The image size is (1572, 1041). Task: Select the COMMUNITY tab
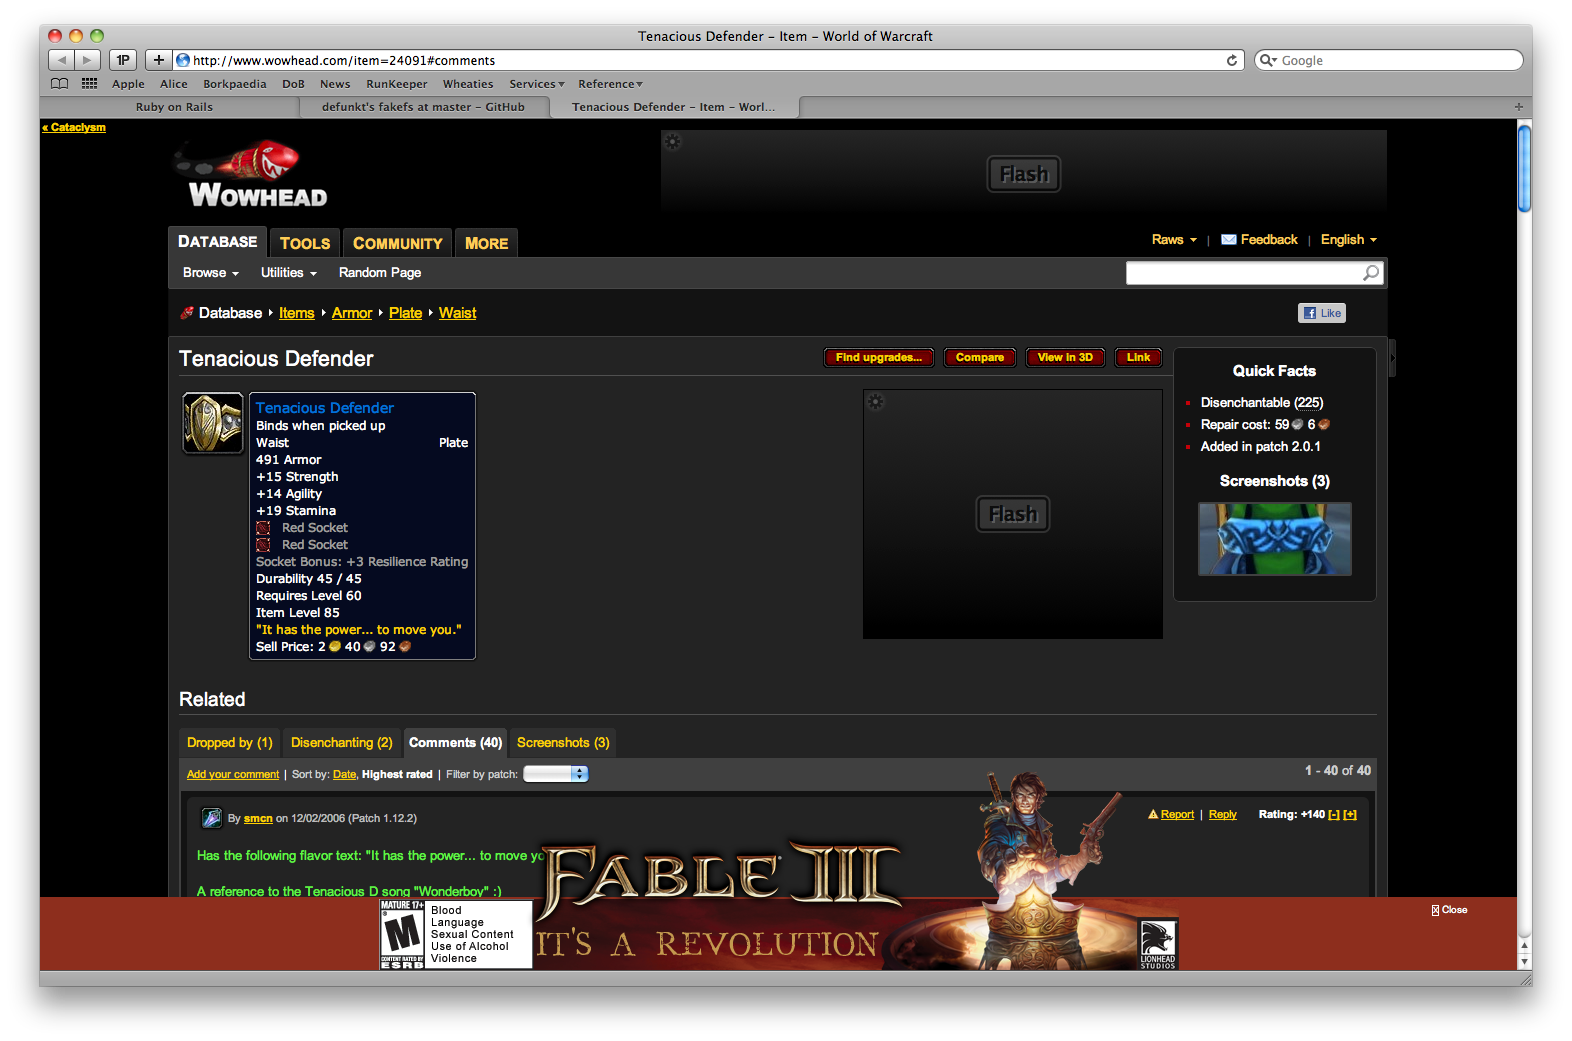(398, 243)
